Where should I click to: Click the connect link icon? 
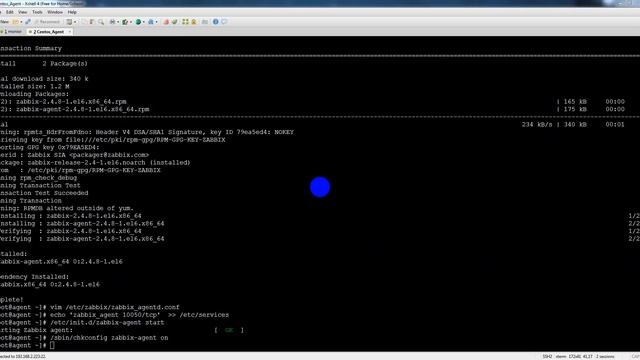coord(28,22)
